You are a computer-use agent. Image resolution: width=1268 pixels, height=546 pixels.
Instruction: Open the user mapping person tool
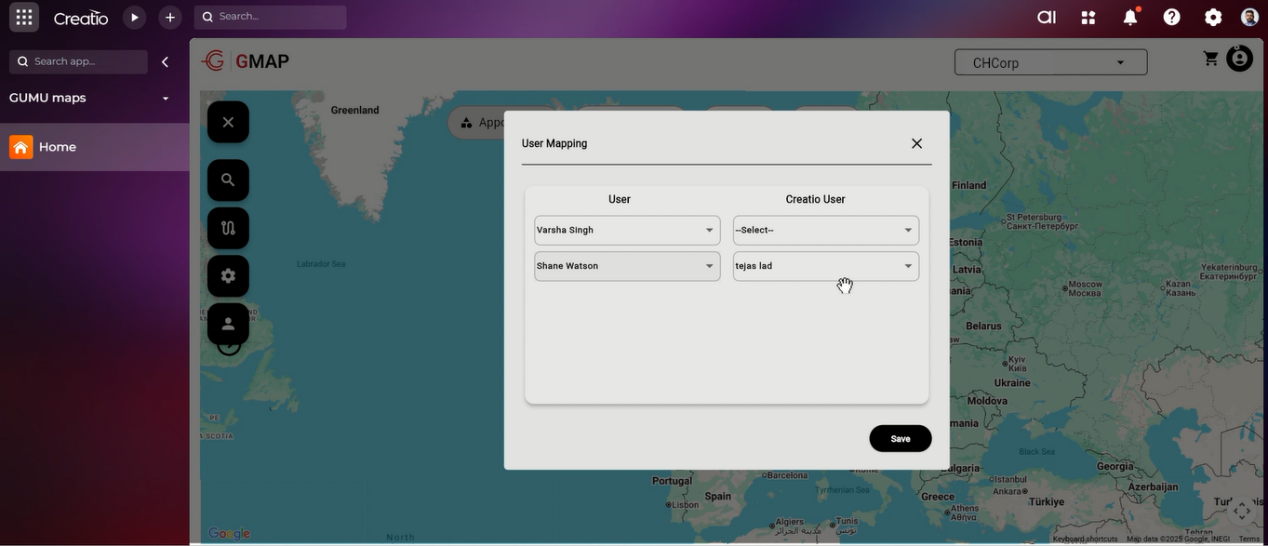[x=228, y=324]
